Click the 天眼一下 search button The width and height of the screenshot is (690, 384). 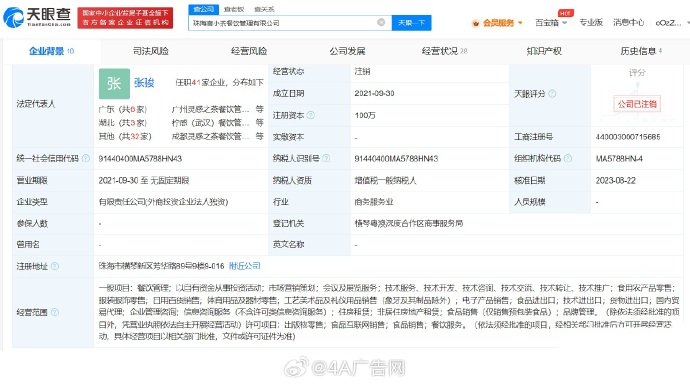pos(411,22)
